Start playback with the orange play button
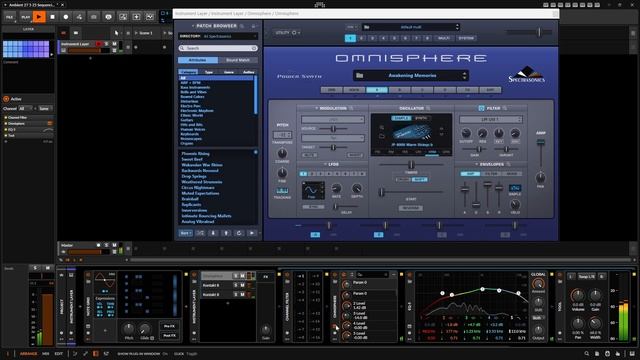Viewport: 640px width, 360px height. click(39, 17)
